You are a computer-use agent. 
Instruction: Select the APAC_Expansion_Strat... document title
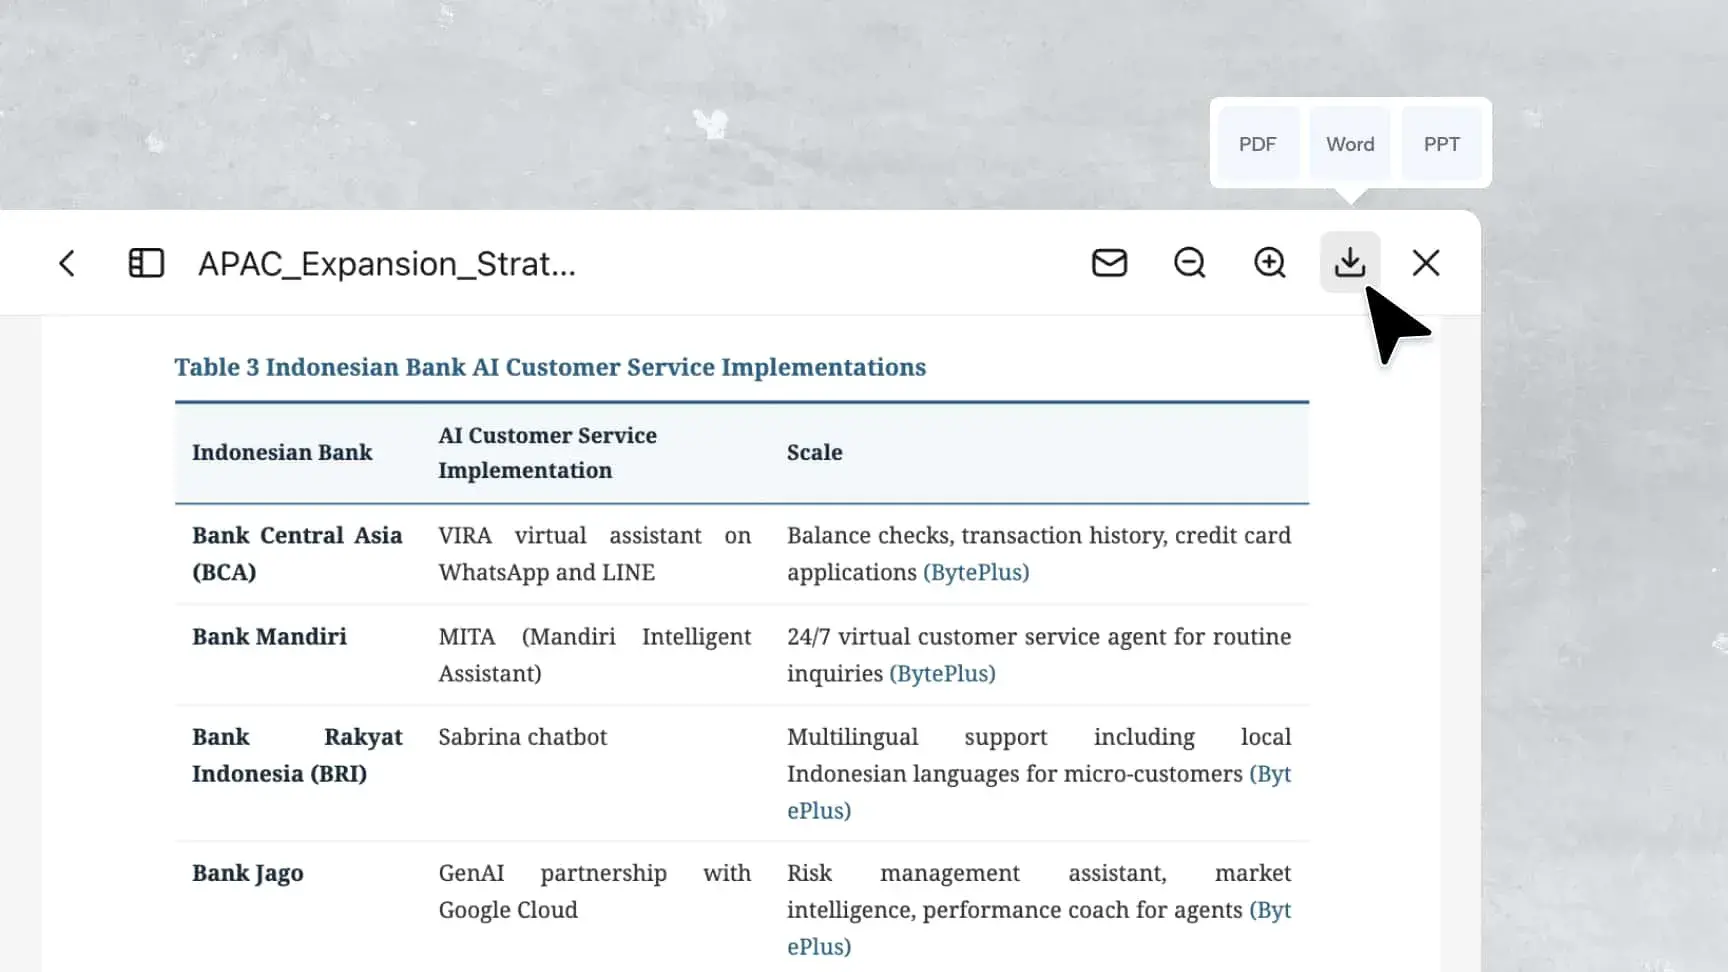coord(387,264)
